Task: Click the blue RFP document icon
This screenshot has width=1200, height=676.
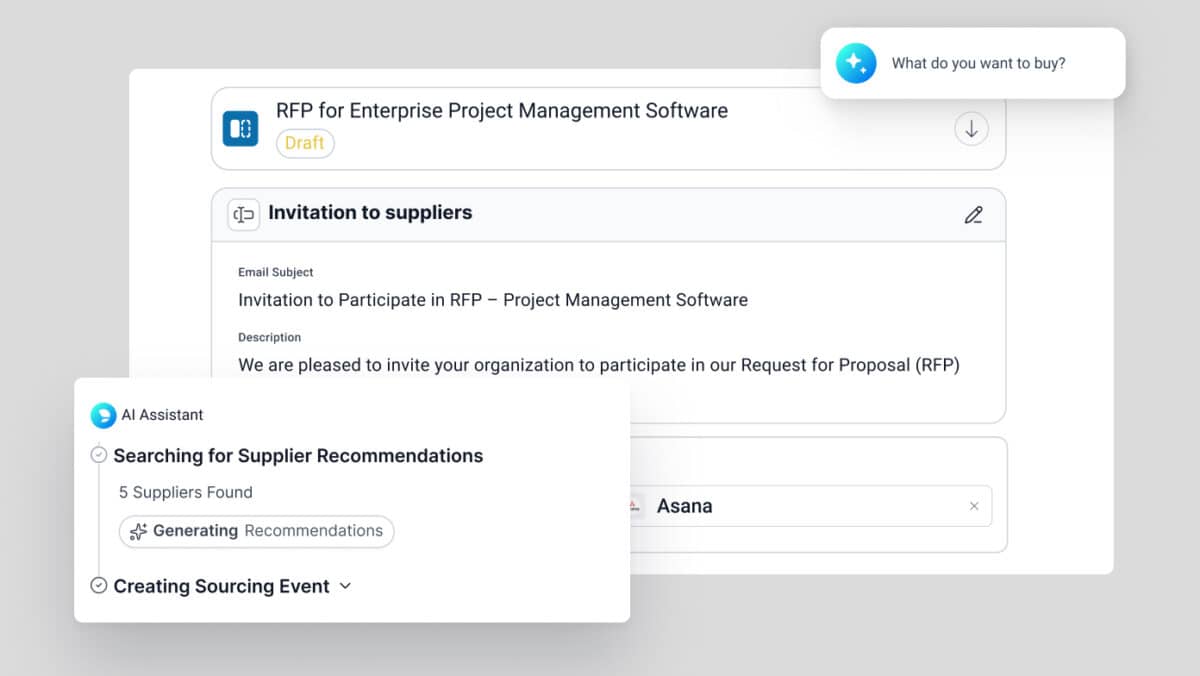Action: click(x=240, y=128)
